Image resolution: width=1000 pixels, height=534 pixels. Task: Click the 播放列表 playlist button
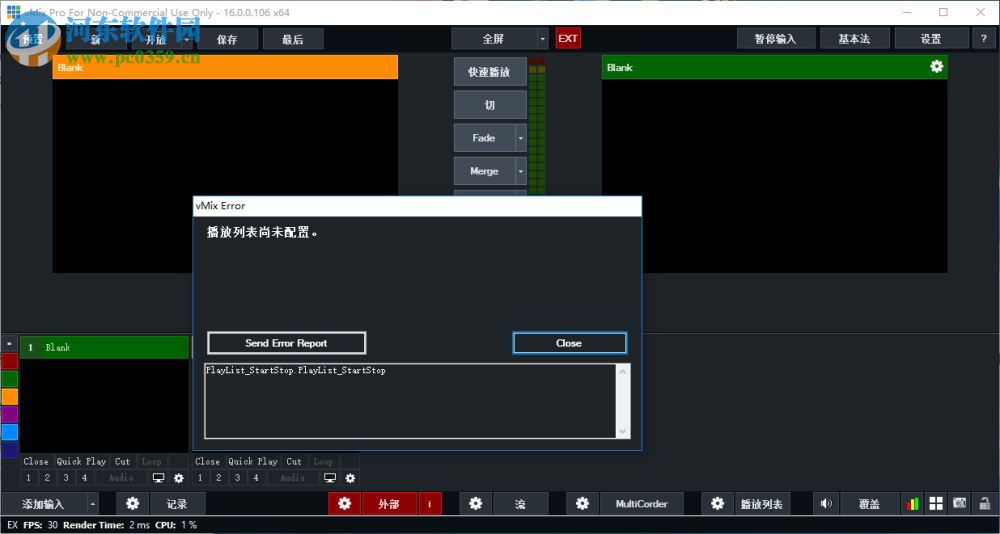pyautogui.click(x=762, y=503)
